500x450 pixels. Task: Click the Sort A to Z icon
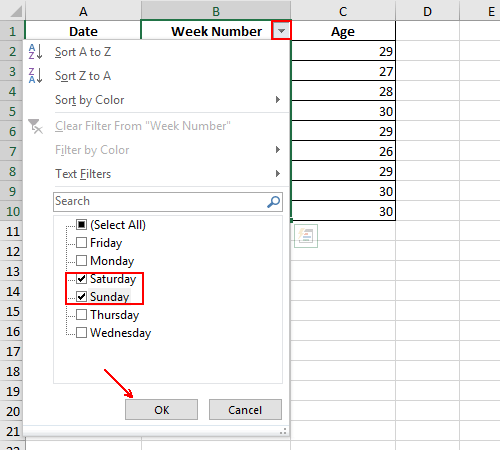click(35, 52)
